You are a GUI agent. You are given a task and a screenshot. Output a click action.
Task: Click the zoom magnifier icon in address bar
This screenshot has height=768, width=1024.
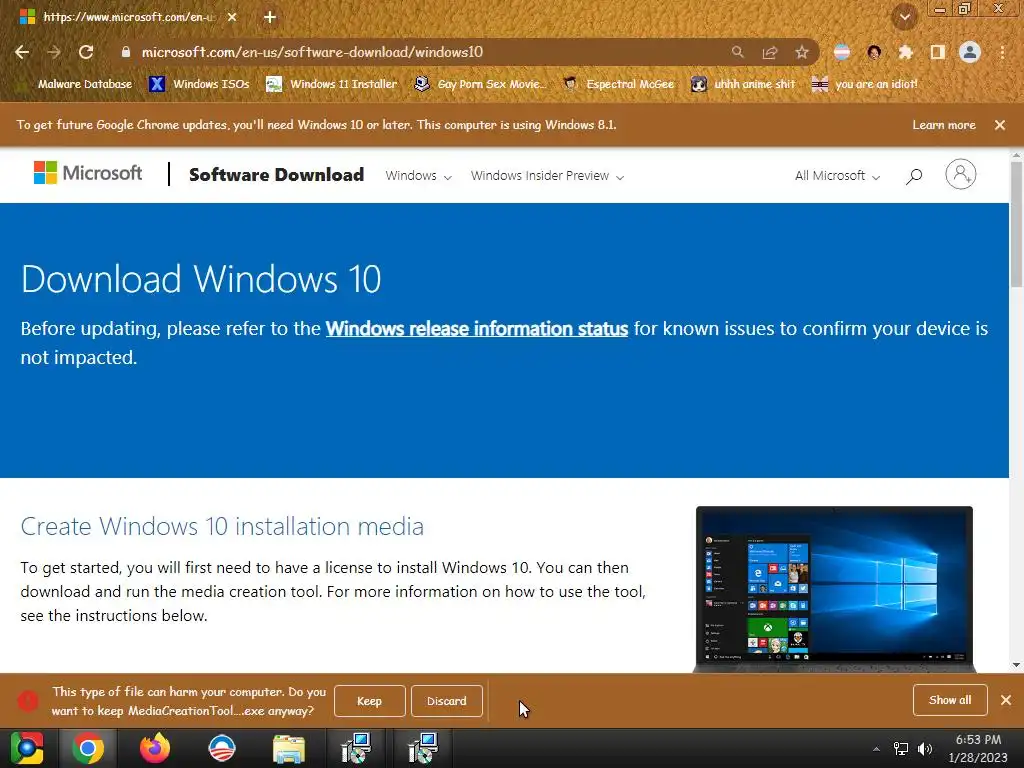coord(737,52)
